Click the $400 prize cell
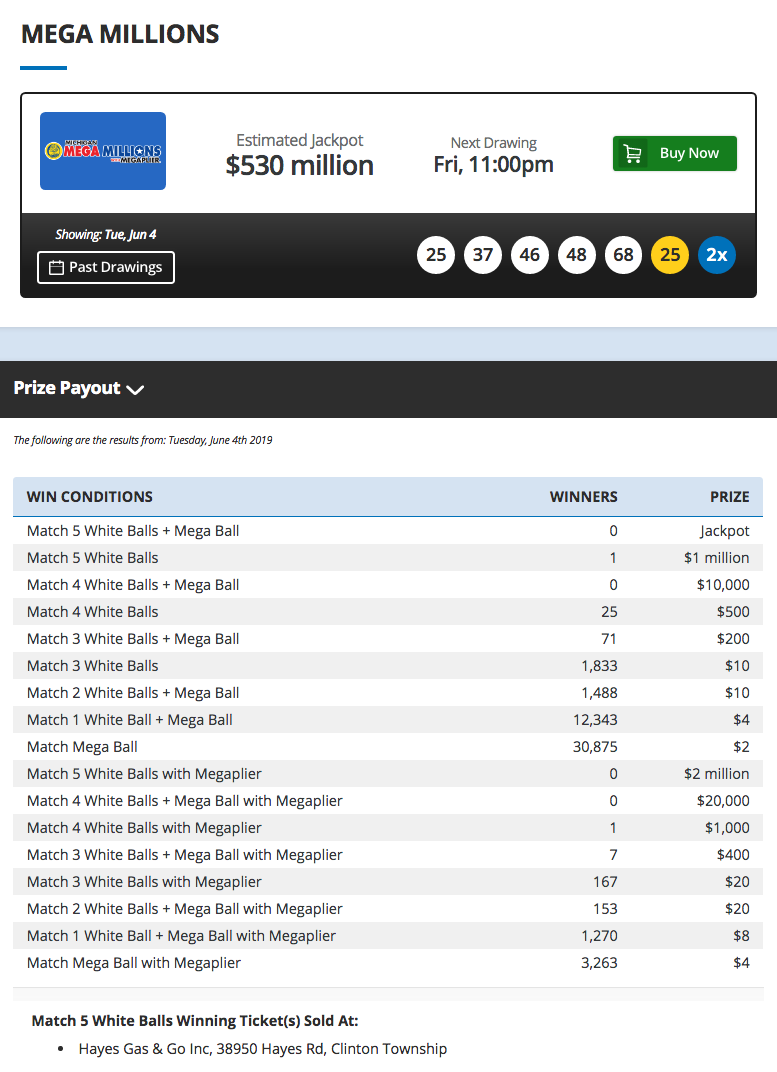The height and width of the screenshot is (1072, 777). click(733, 855)
